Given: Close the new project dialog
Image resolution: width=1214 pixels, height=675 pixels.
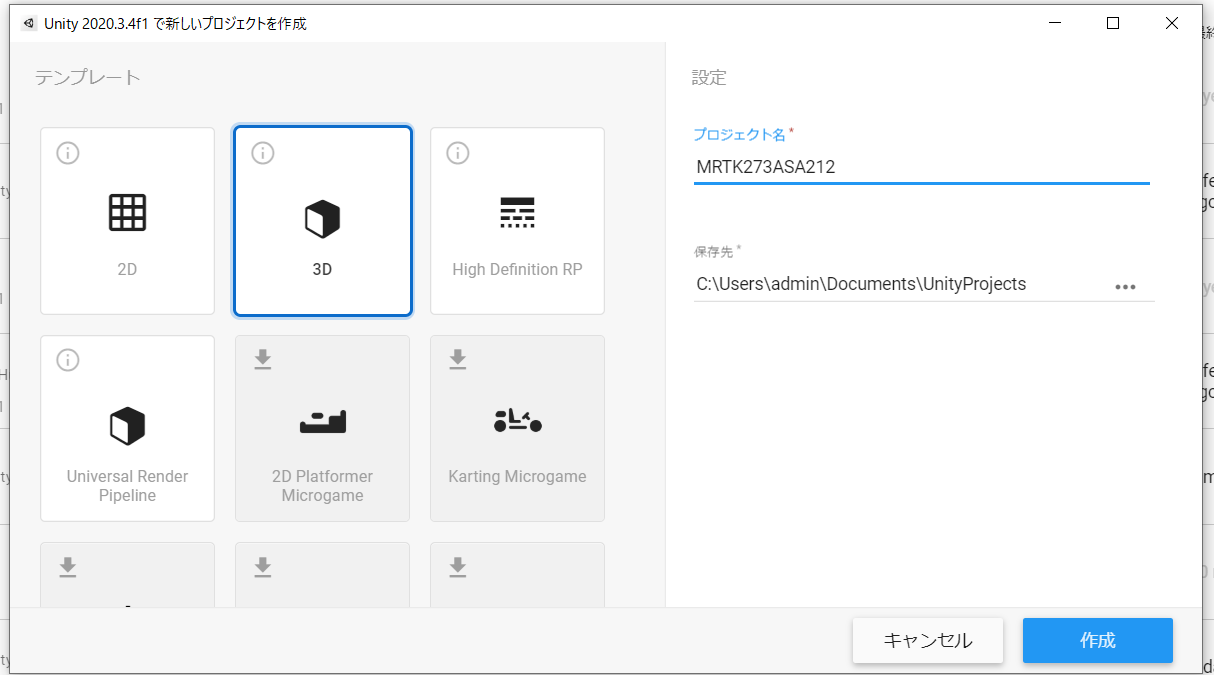Looking at the screenshot, I should (1172, 23).
